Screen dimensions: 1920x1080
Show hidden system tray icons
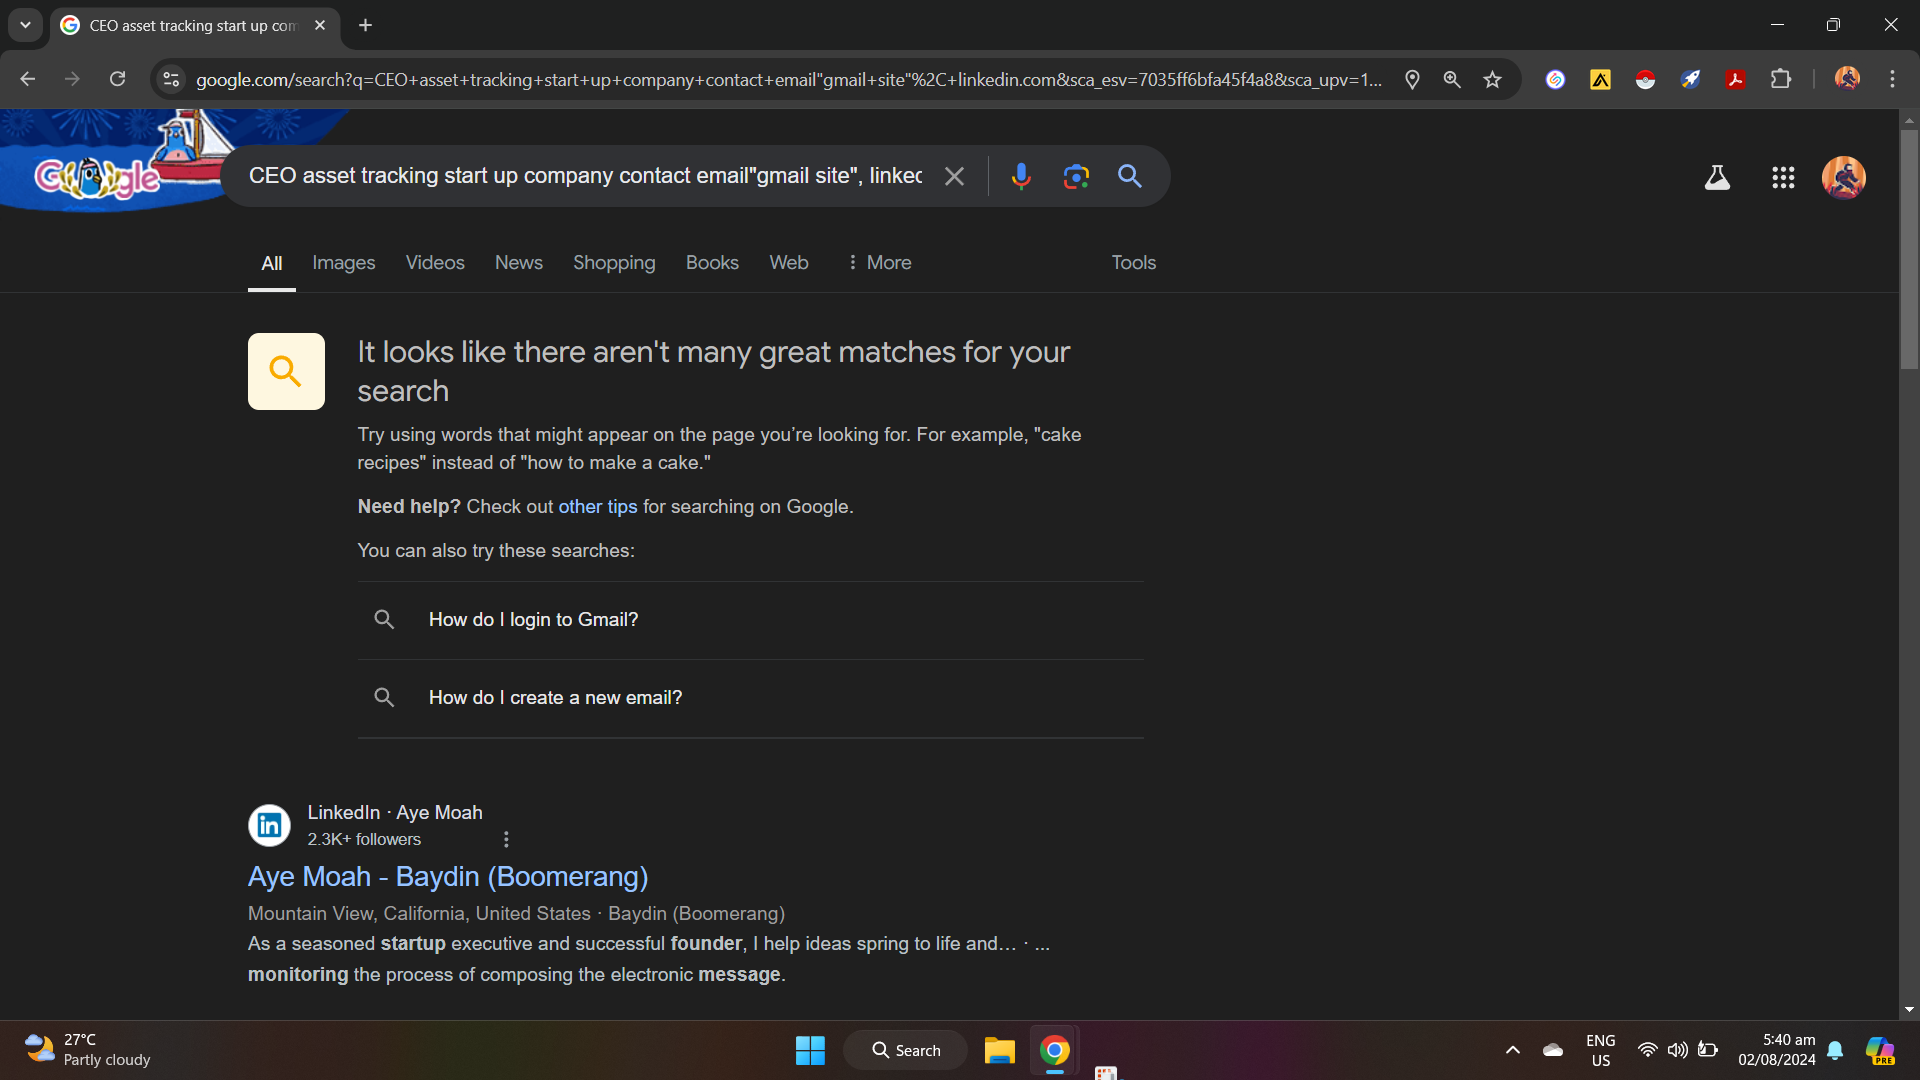[x=1512, y=1050]
